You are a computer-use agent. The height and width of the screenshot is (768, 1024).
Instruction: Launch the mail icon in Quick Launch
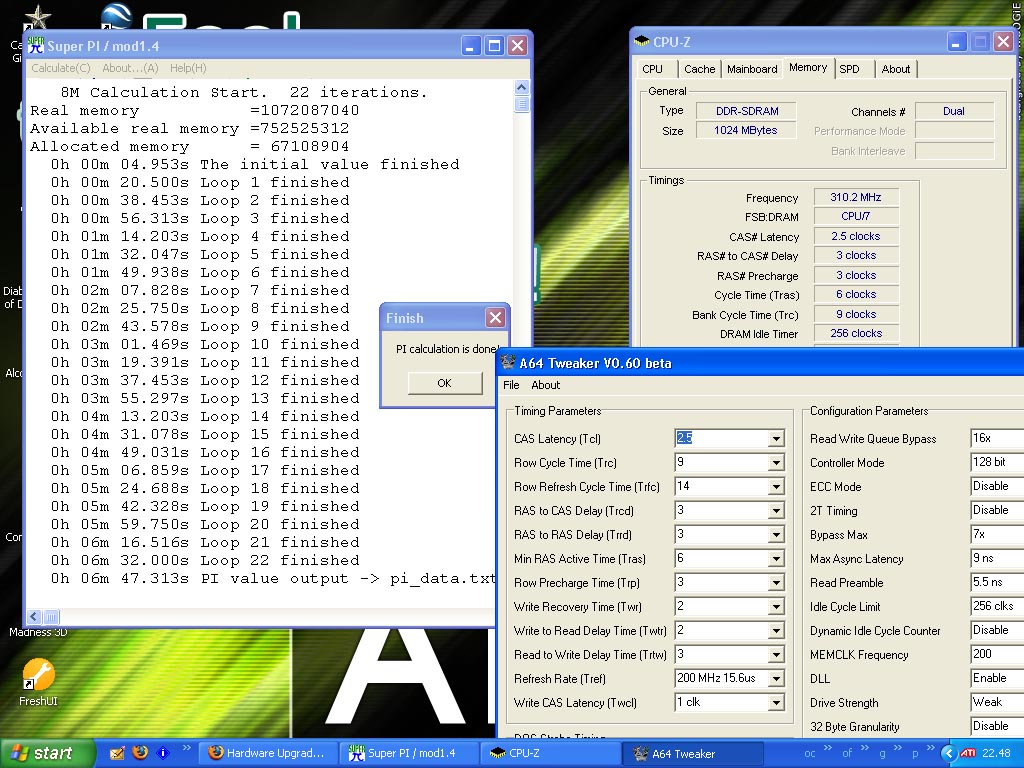pyautogui.click(x=117, y=753)
